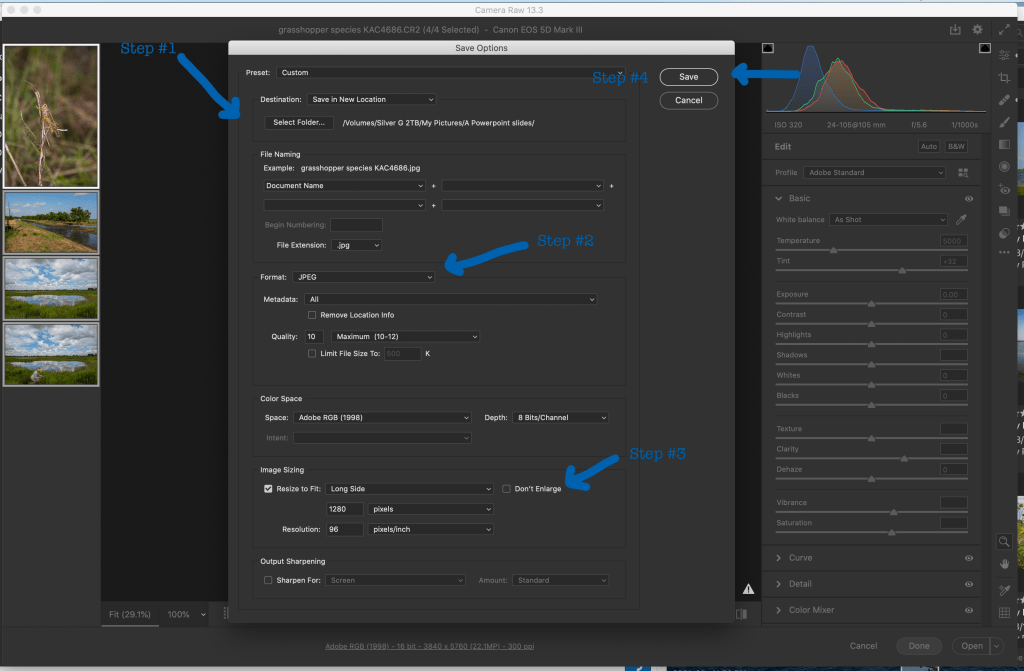The image size is (1024, 671).
Task: Open the Color Space dropdown
Action: (381, 418)
